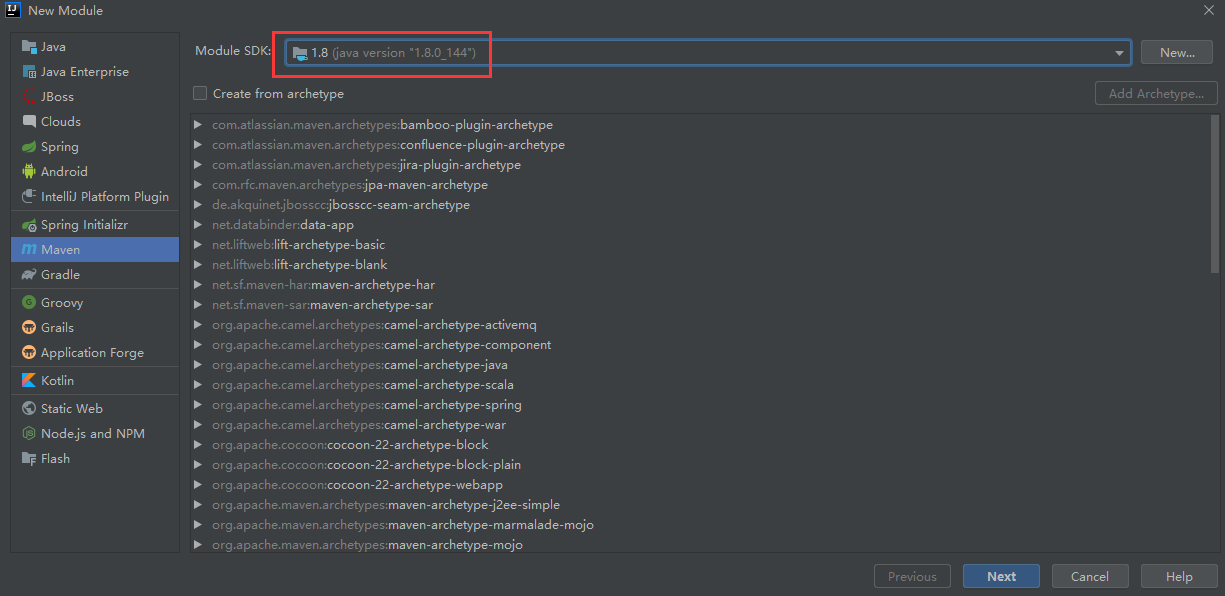1225x596 pixels.
Task: Select the Clouds icon
Action: pyautogui.click(x=29, y=122)
